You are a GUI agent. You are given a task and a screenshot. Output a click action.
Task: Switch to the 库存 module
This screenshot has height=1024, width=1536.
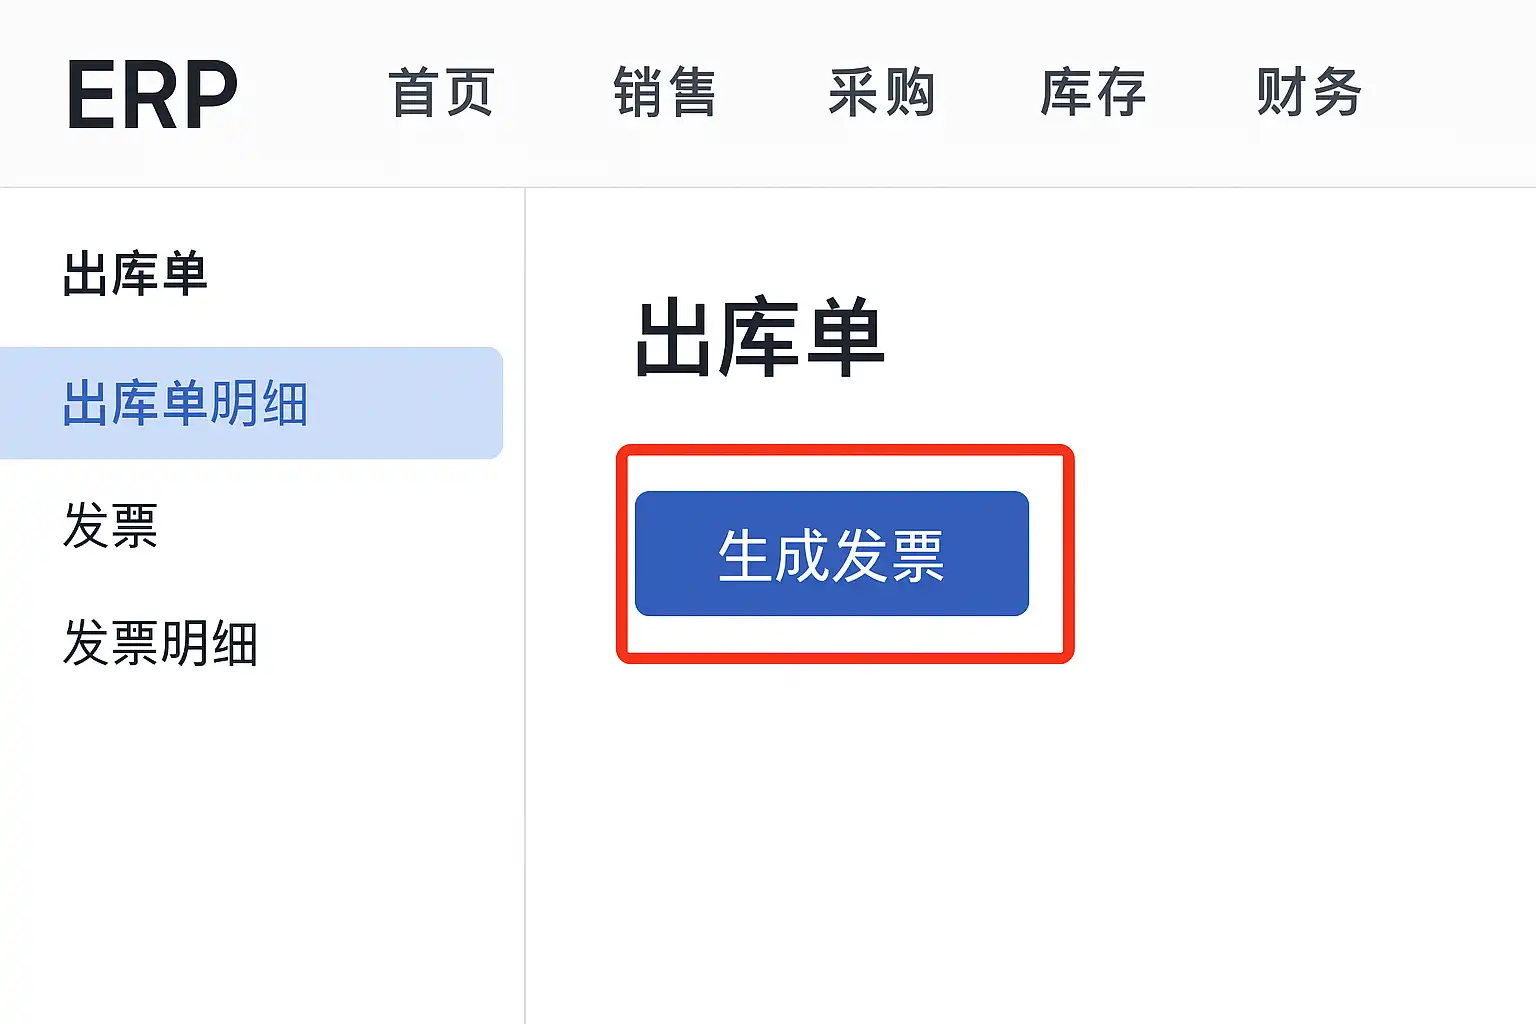point(1093,93)
